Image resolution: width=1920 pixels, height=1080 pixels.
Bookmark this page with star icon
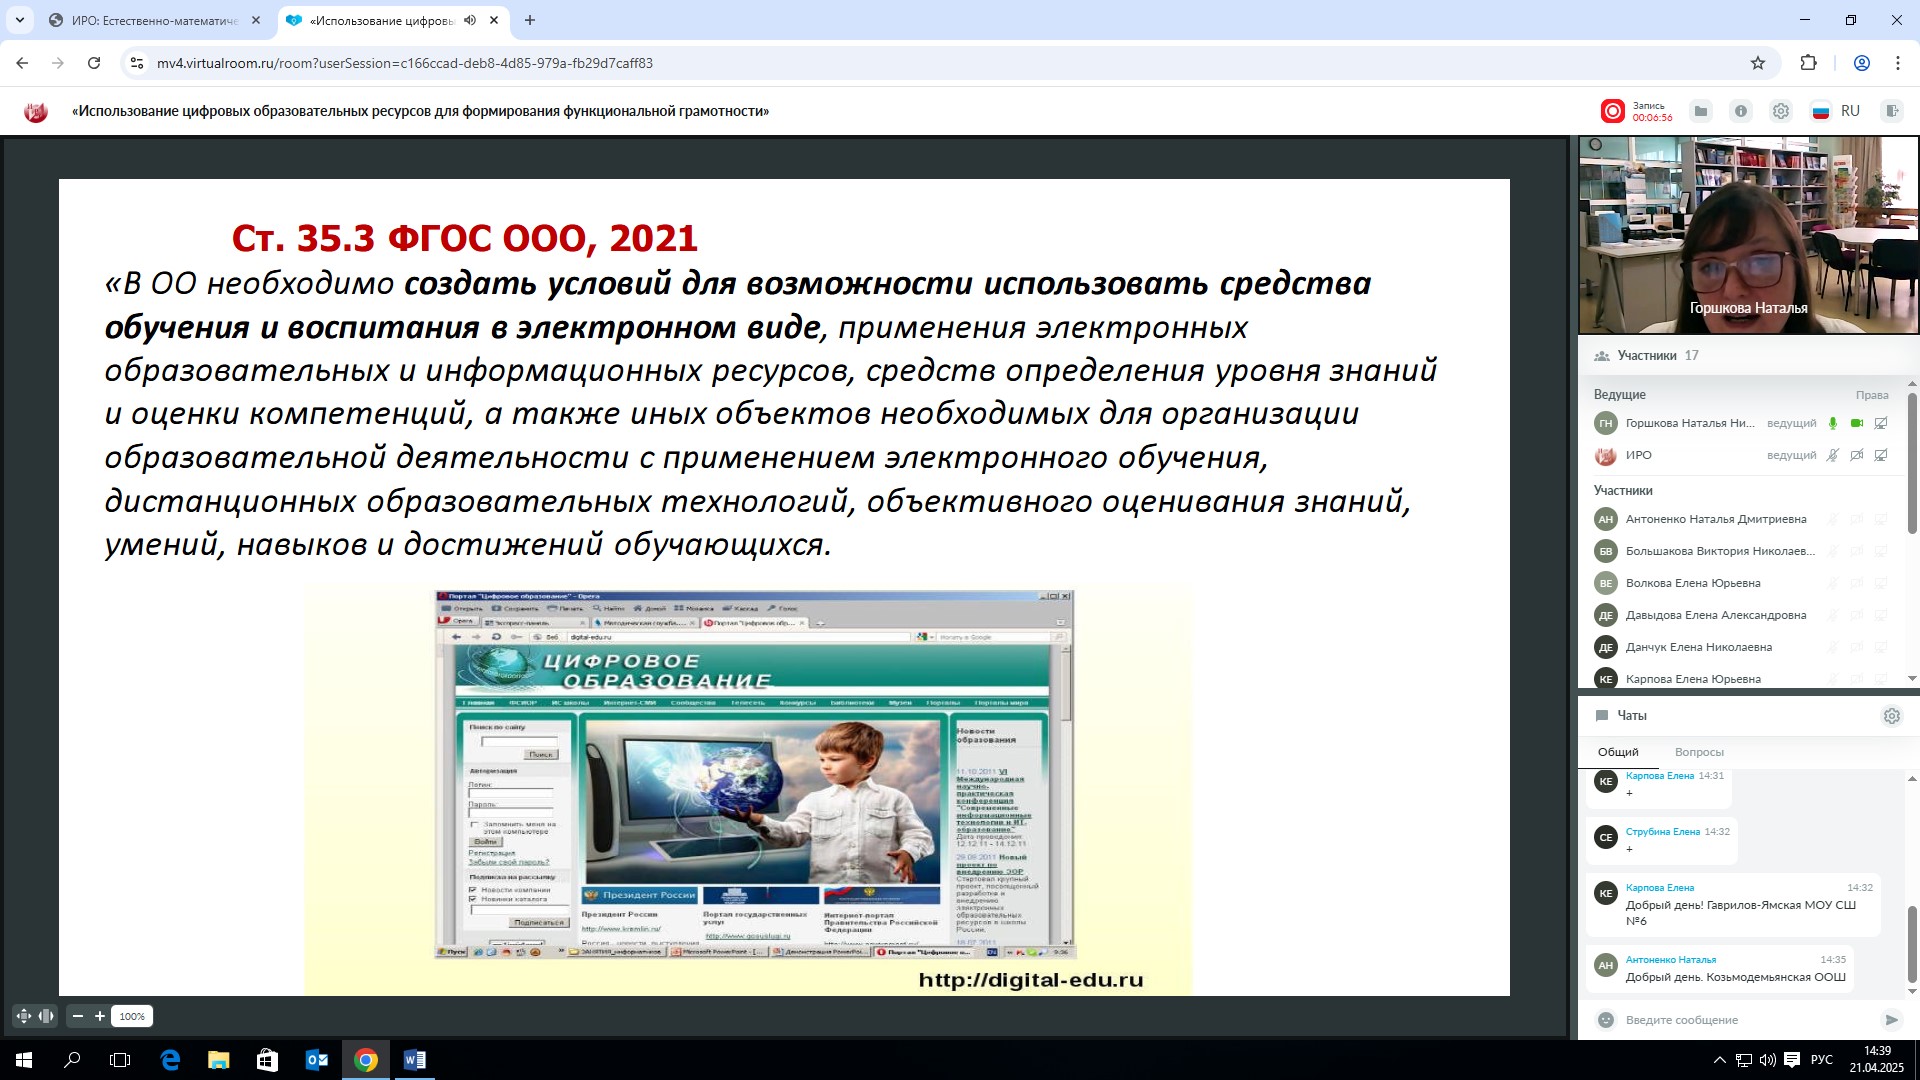coord(1758,63)
